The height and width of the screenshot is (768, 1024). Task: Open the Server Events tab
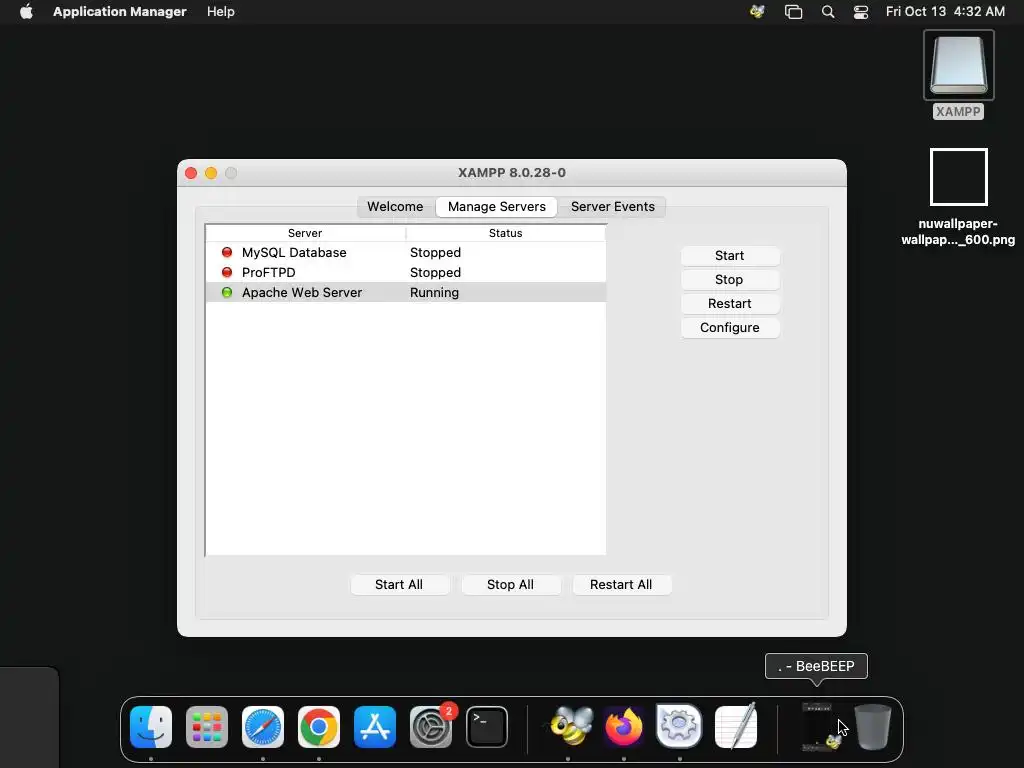(x=613, y=206)
